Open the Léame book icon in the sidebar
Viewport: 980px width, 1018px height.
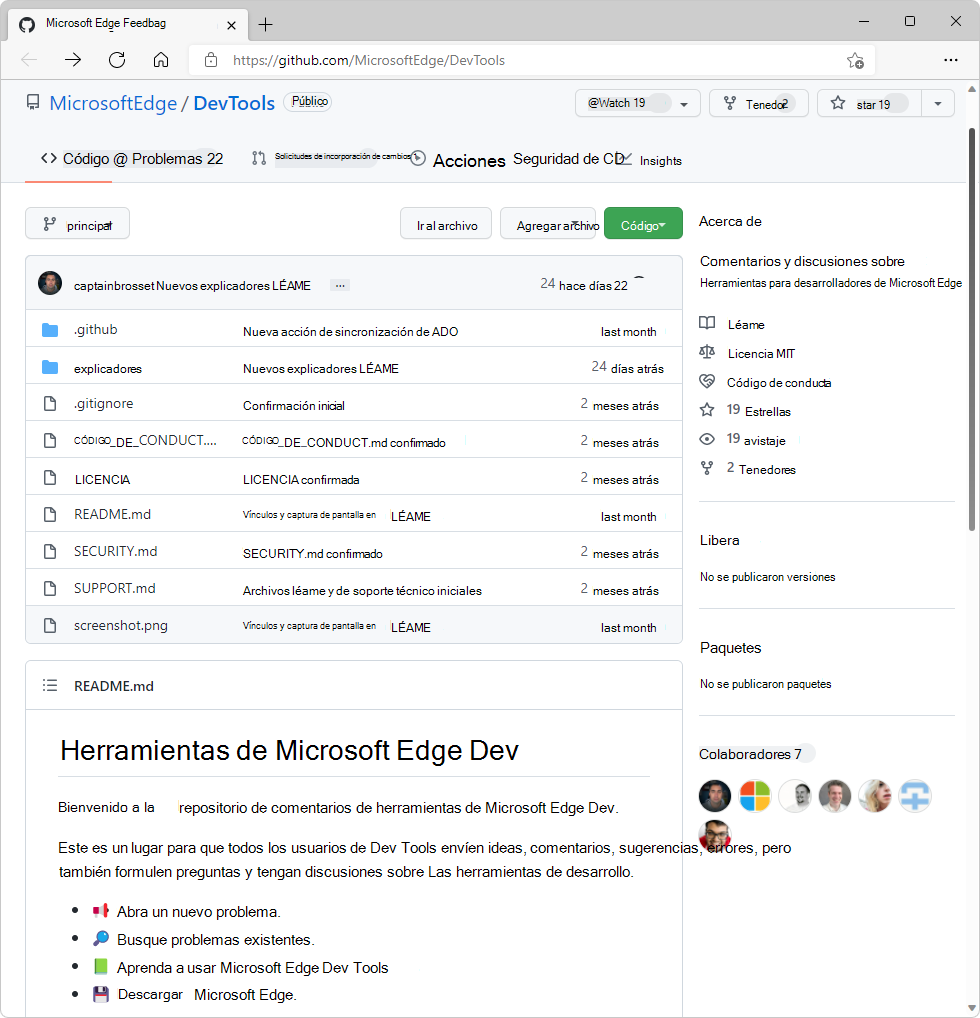tap(708, 323)
